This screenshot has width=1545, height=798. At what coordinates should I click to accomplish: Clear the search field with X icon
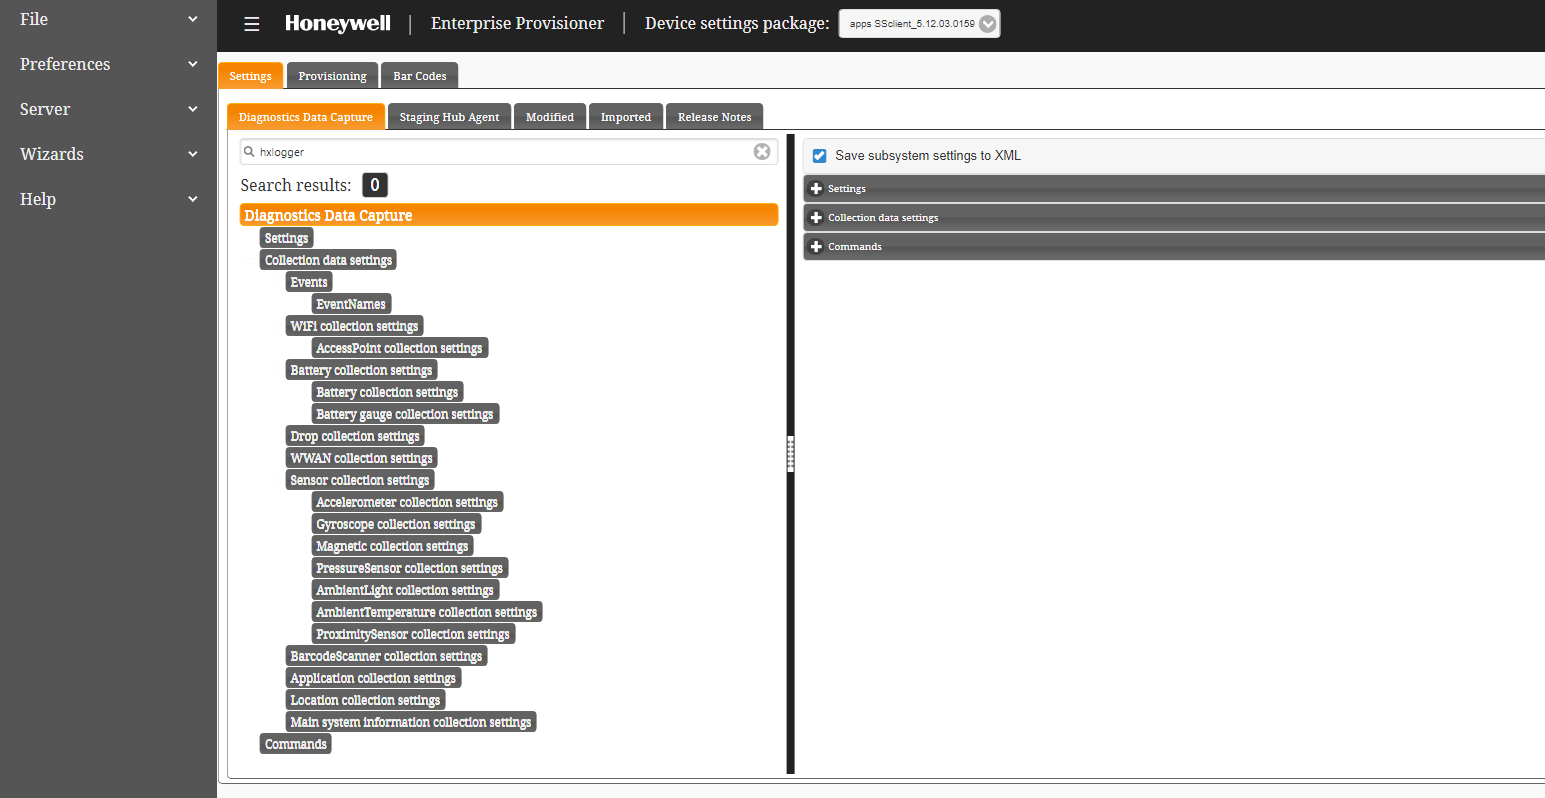click(762, 151)
